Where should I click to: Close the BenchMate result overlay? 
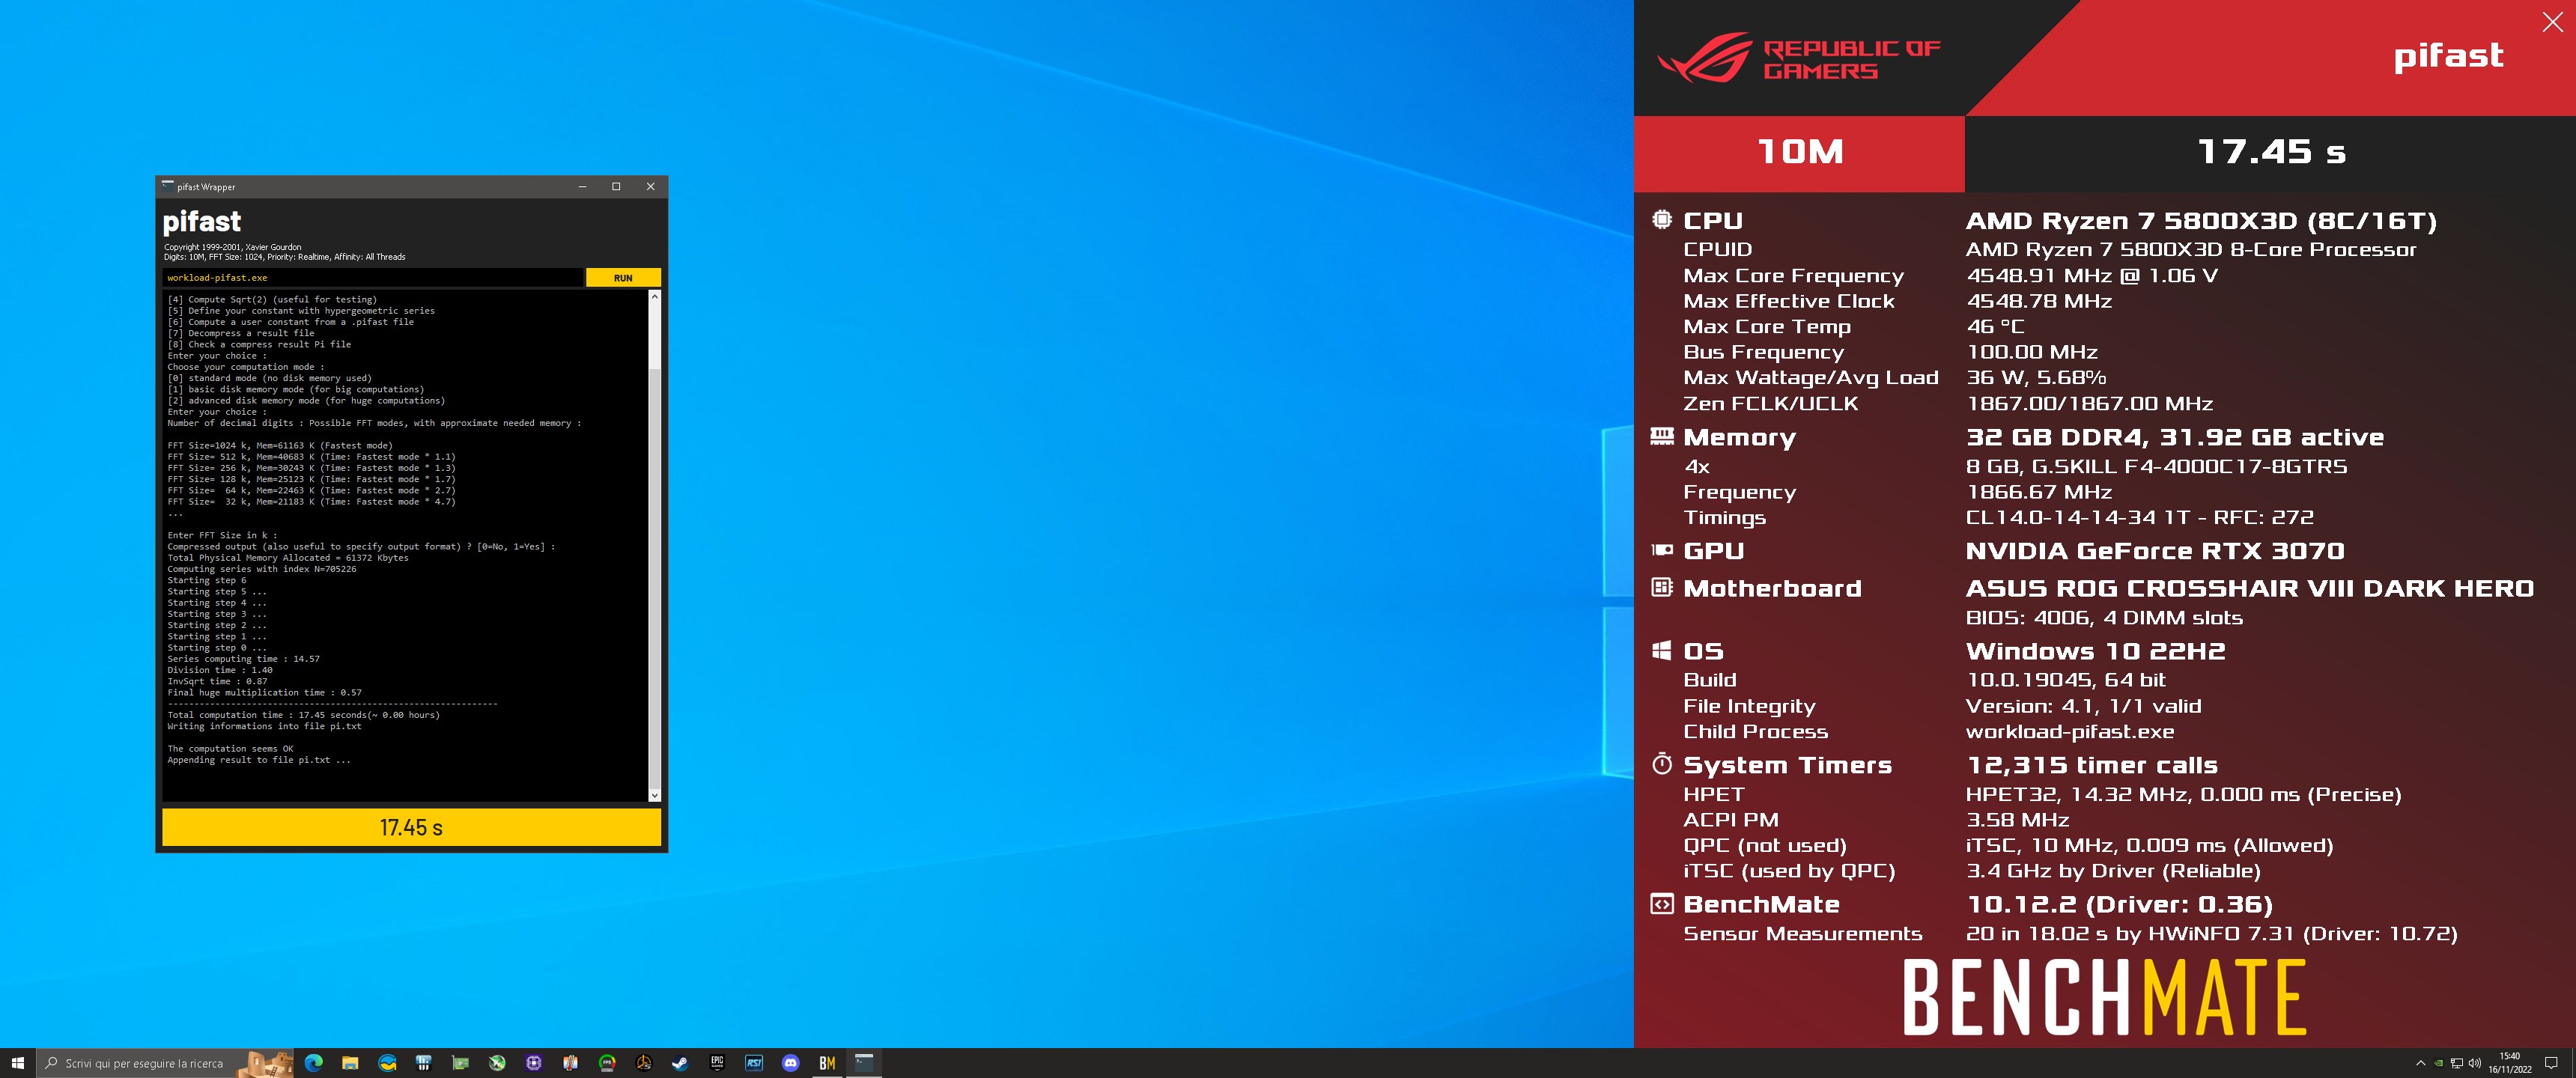tap(2552, 22)
